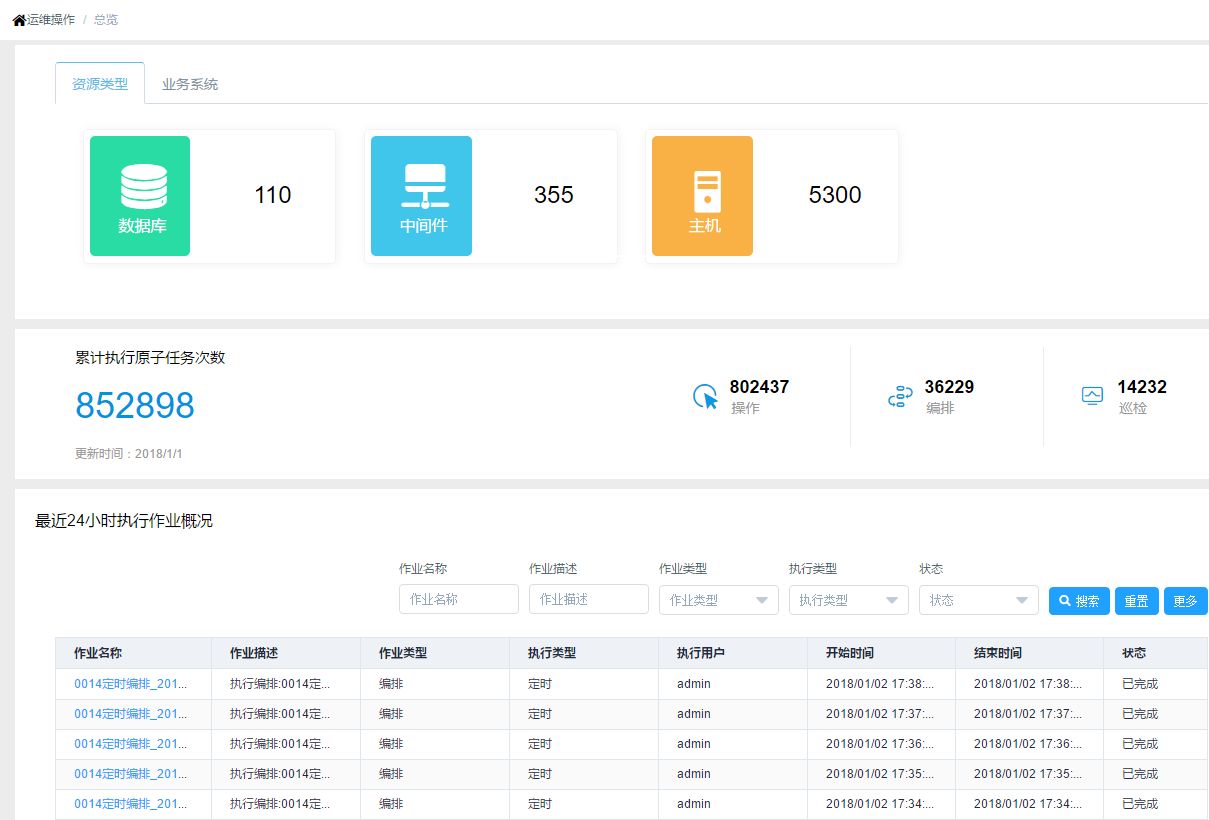Viewport: 1209px width, 820px height.
Task: Click the 重置 reset button
Action: point(1136,601)
